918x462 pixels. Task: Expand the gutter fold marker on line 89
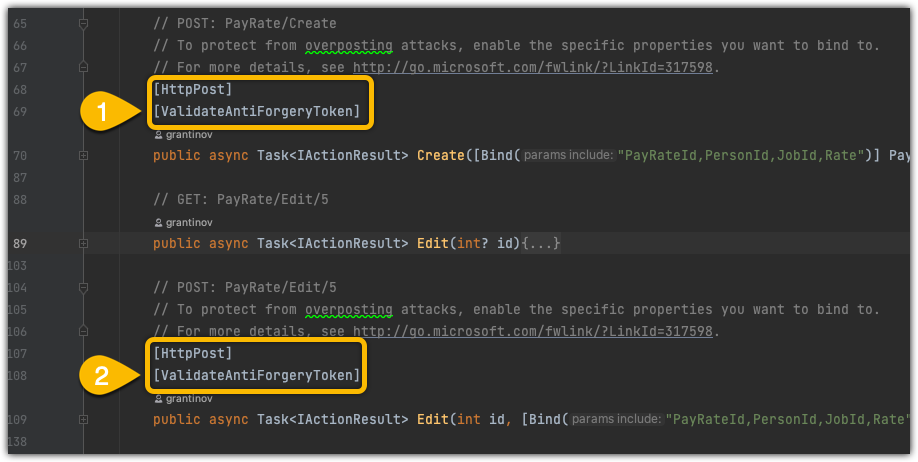[x=83, y=244]
